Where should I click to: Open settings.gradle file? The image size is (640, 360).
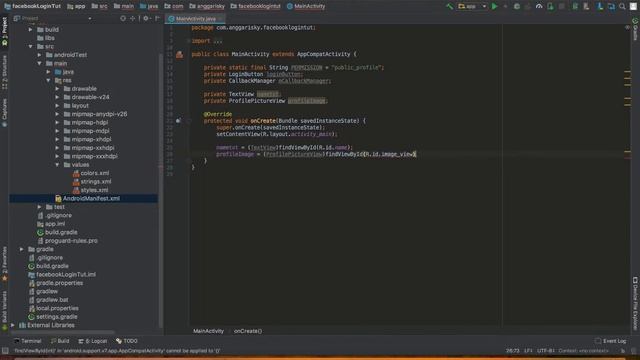click(x=53, y=317)
